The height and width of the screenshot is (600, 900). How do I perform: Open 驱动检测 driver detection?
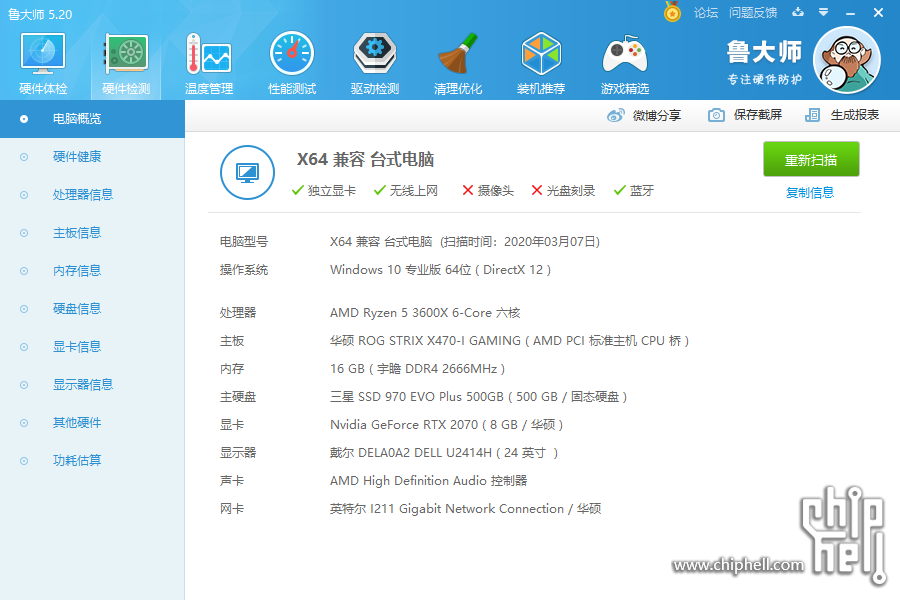coord(375,62)
